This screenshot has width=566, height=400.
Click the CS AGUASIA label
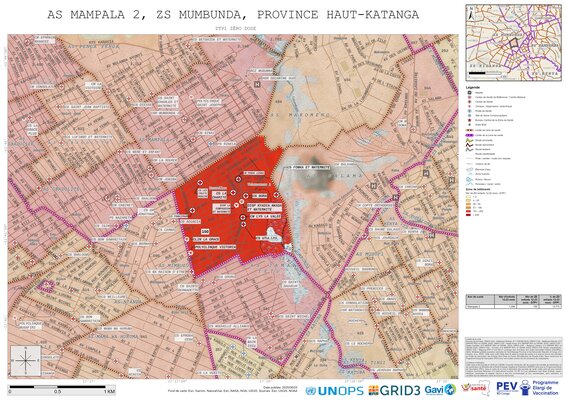(x=190, y=222)
